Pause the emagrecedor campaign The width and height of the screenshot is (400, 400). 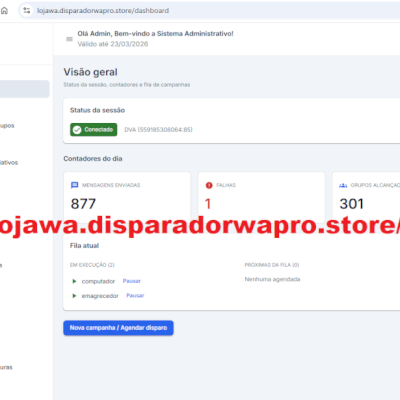[135, 295]
